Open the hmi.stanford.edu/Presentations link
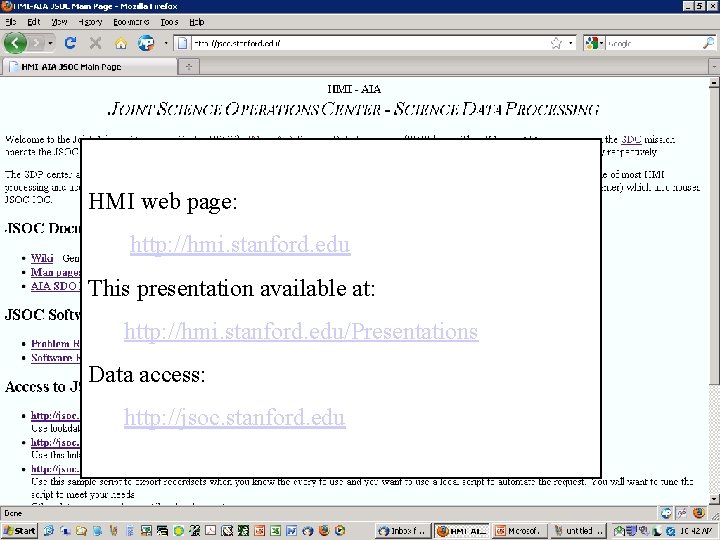Image resolution: width=720 pixels, height=540 pixels. (x=301, y=331)
